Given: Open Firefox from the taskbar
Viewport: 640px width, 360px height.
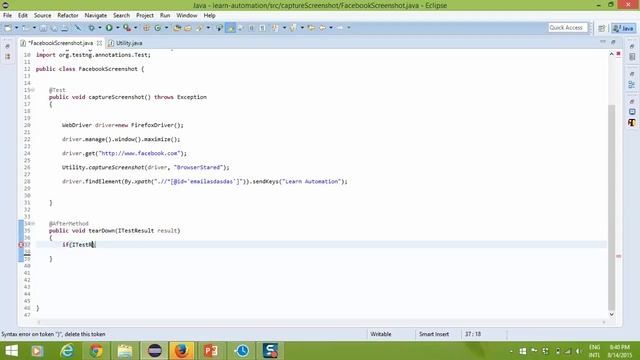Looking at the screenshot, I should click(182, 351).
